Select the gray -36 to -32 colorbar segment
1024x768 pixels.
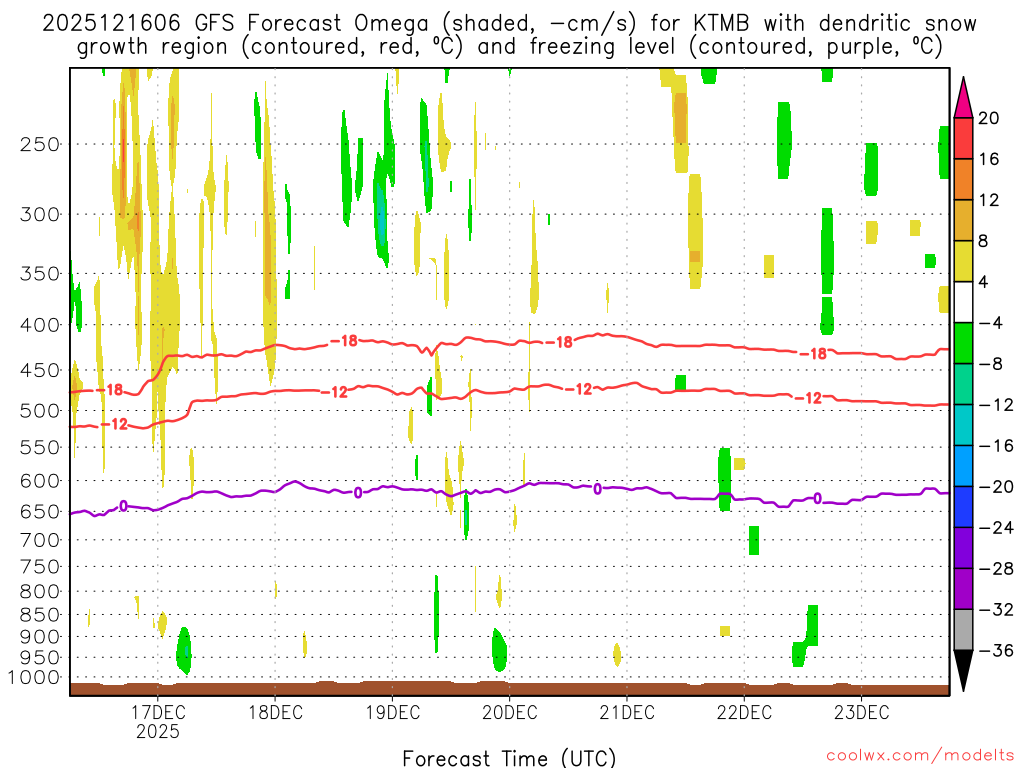tap(963, 630)
